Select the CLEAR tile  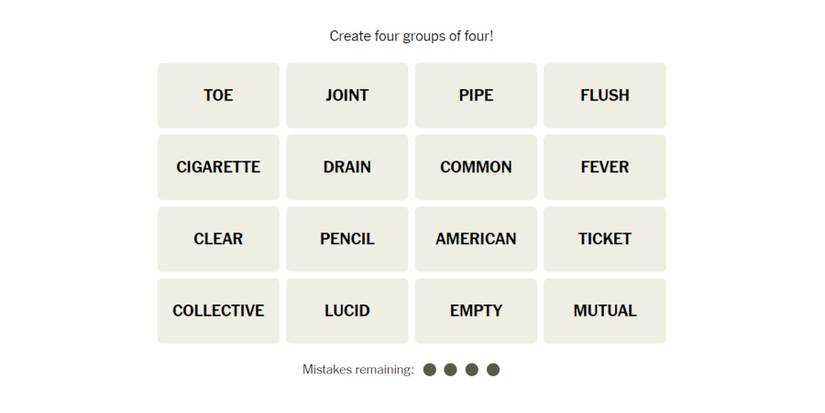click(x=218, y=239)
